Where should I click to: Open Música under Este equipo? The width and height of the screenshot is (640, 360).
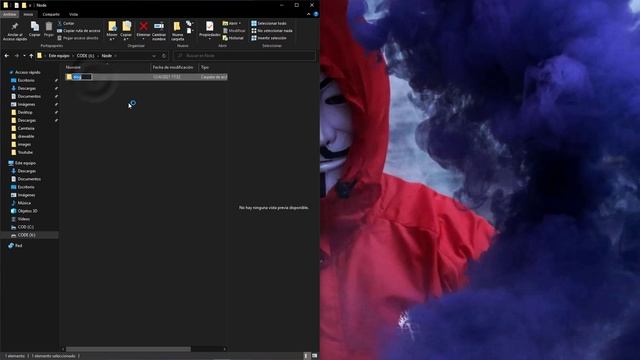pos(24,203)
